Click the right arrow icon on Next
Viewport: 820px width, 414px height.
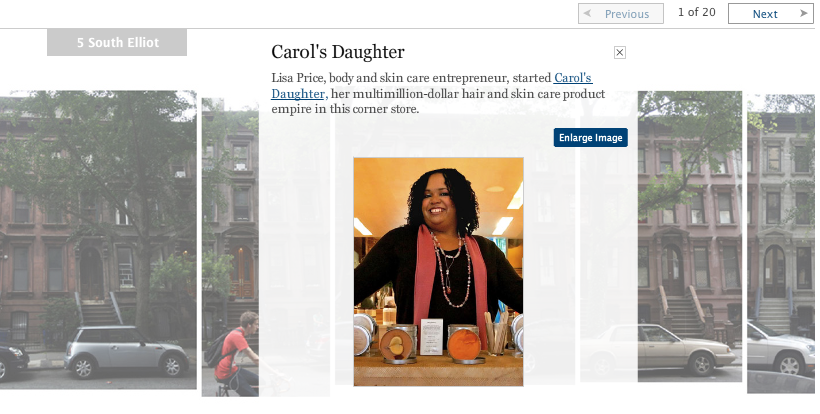point(804,13)
